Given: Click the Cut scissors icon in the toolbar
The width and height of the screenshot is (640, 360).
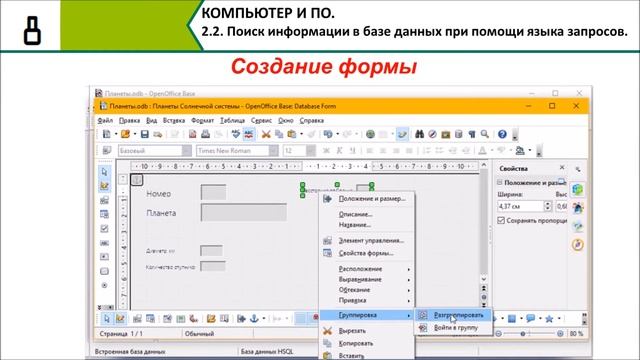Looking at the screenshot, I should [266, 134].
